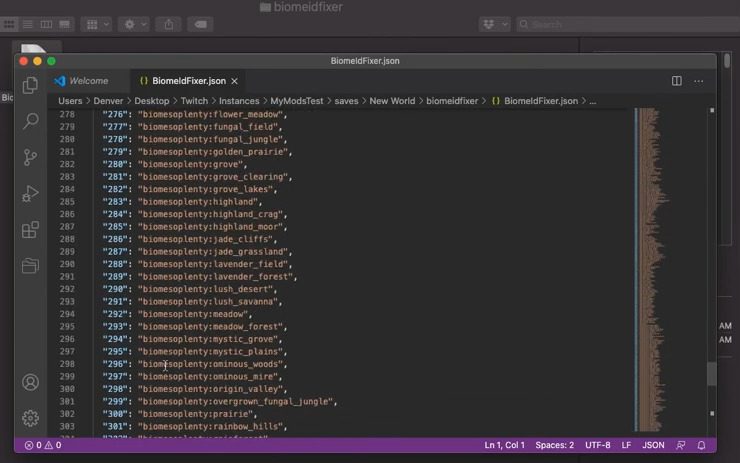The image size is (740, 463).
Task: Select icon view in Finder toolbar
Action: [x=9, y=24]
